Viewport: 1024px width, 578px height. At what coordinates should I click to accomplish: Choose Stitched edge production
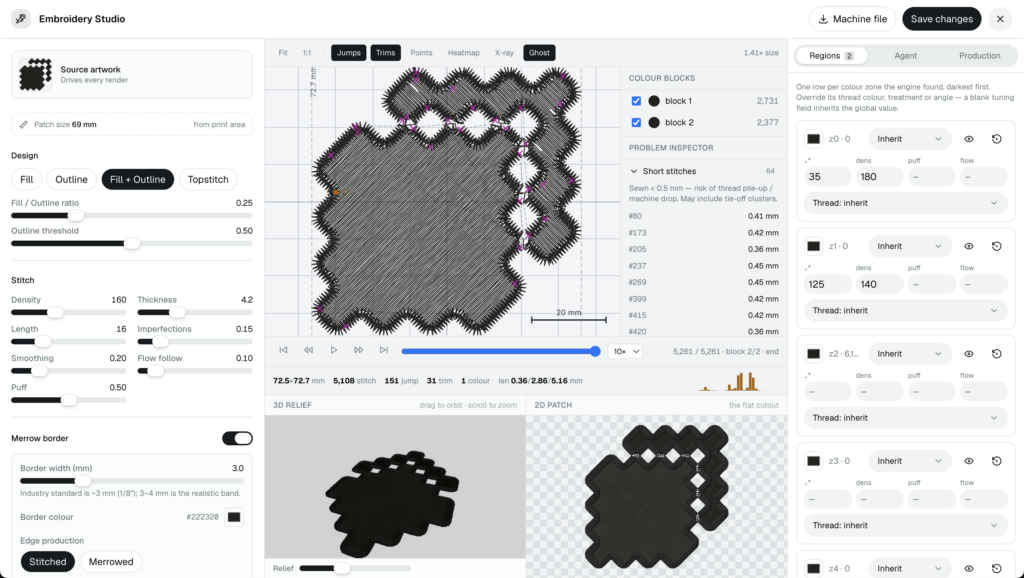click(x=48, y=562)
